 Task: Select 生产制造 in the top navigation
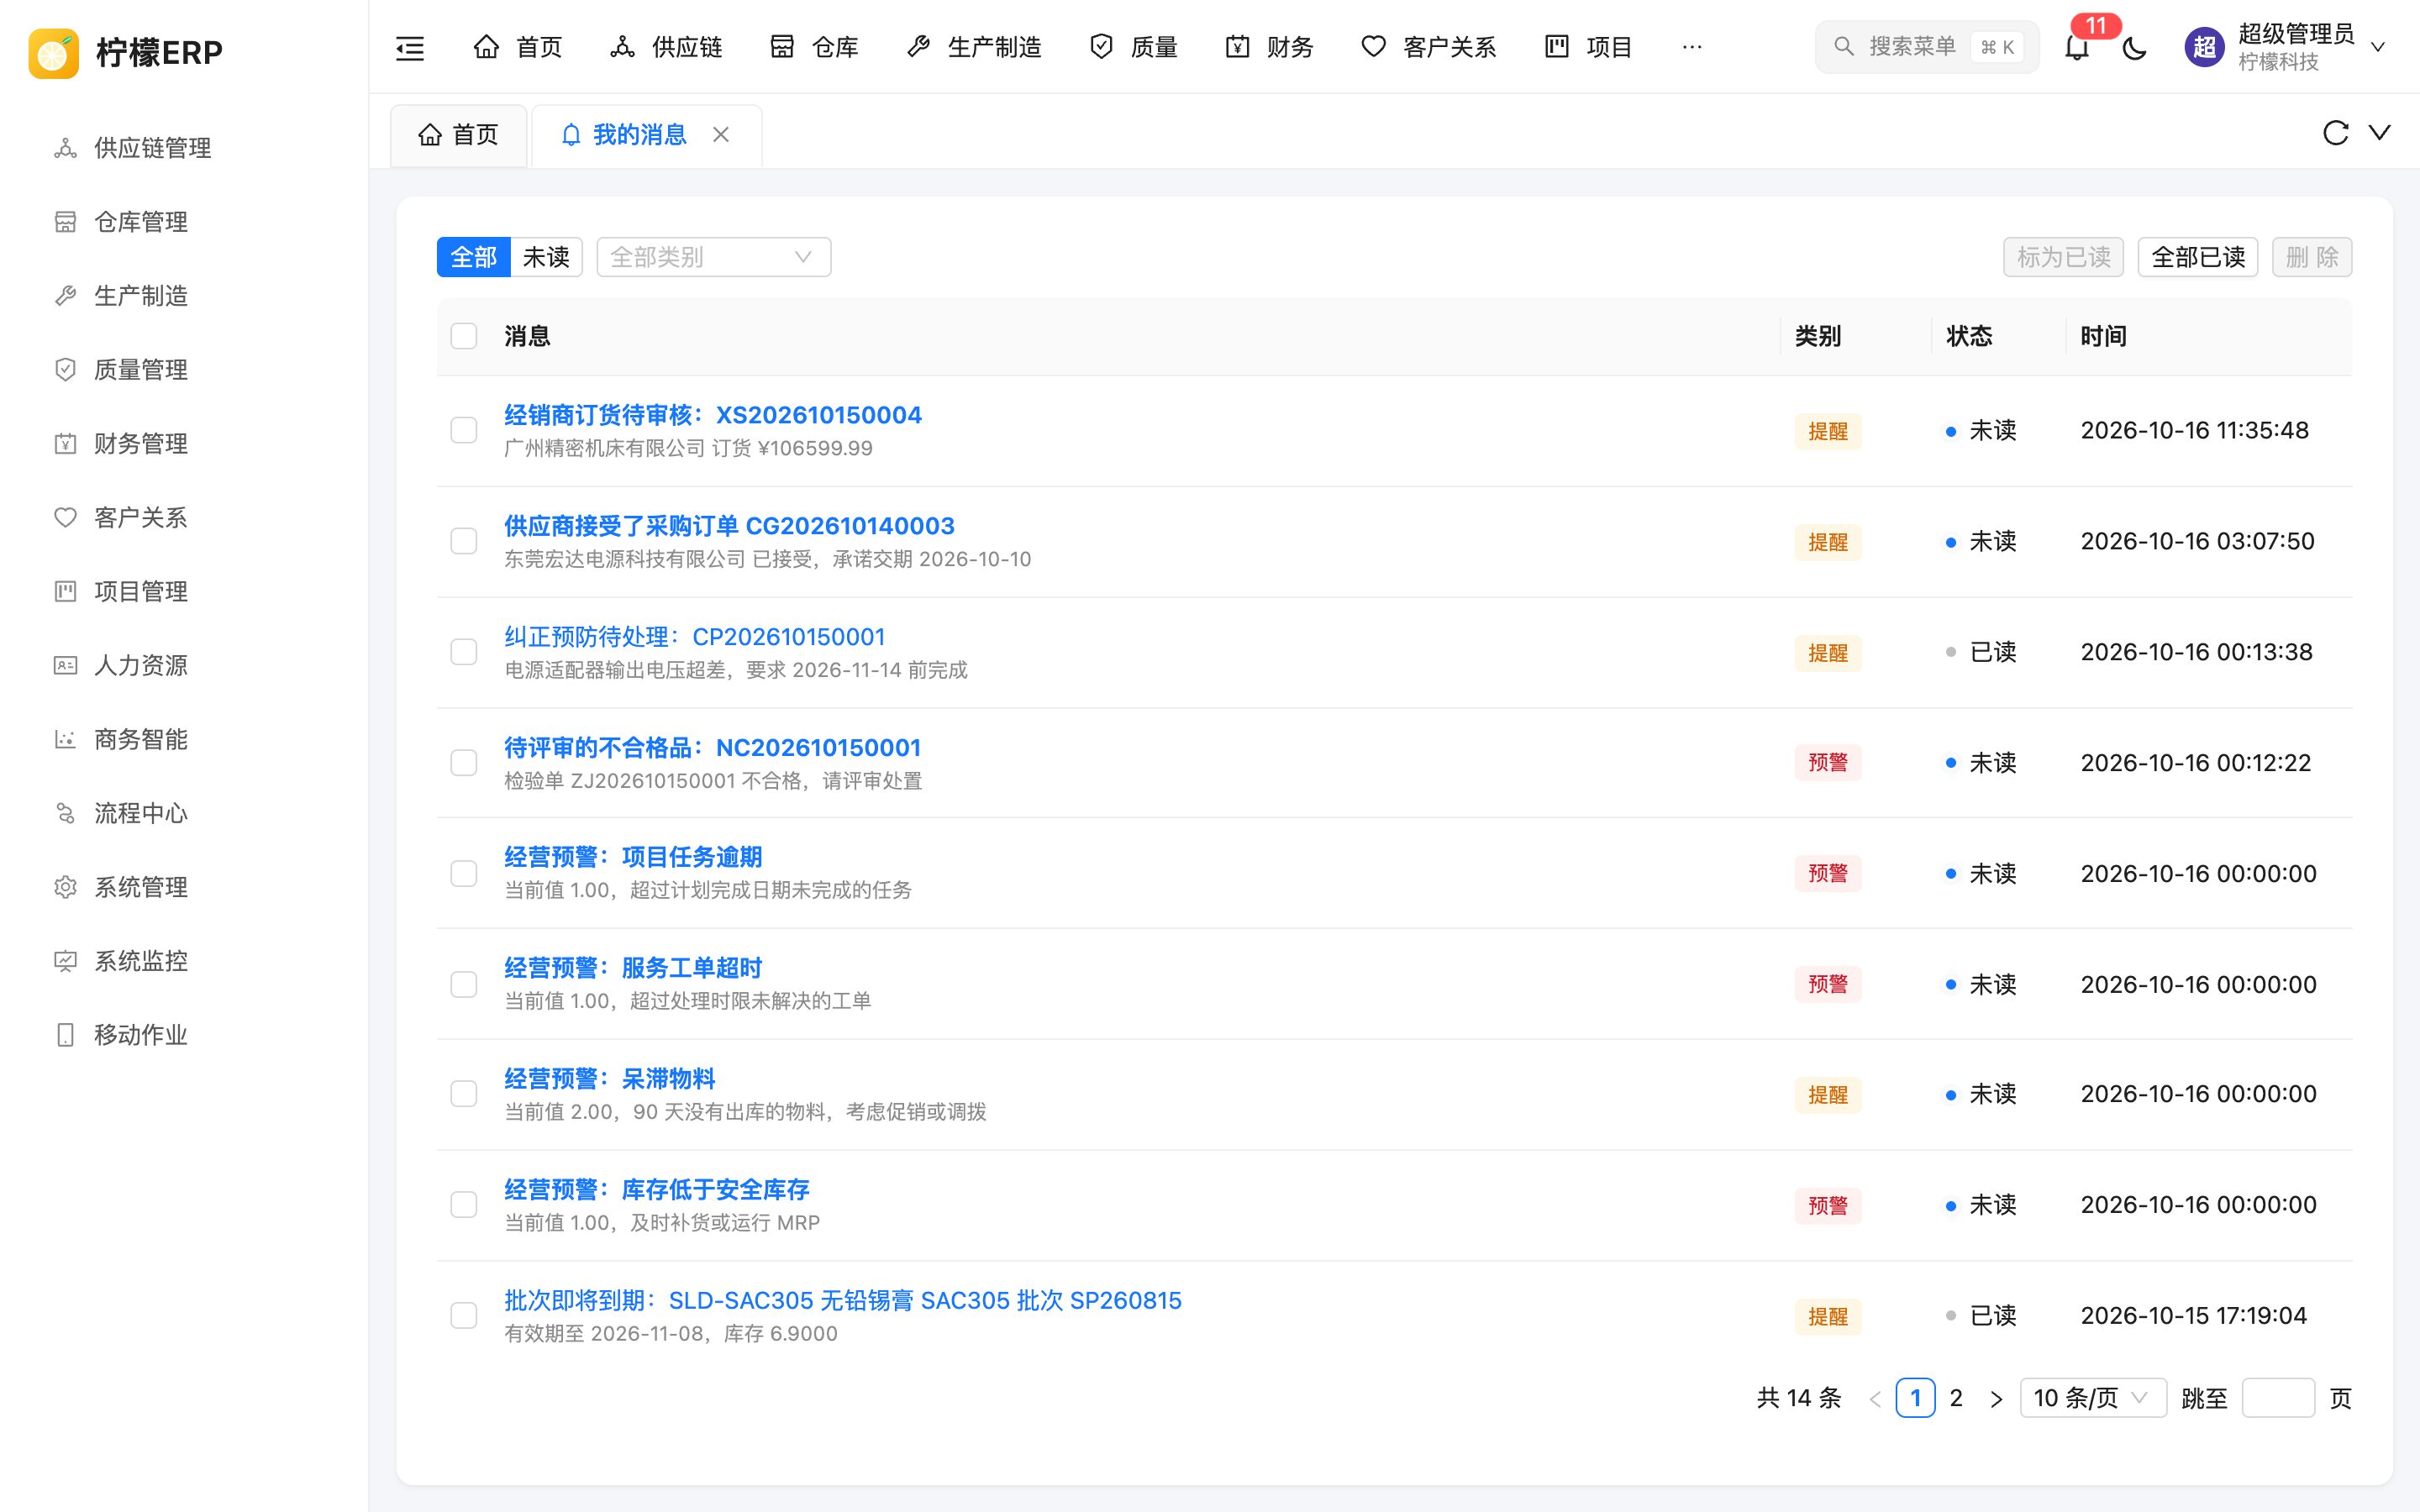tap(974, 47)
